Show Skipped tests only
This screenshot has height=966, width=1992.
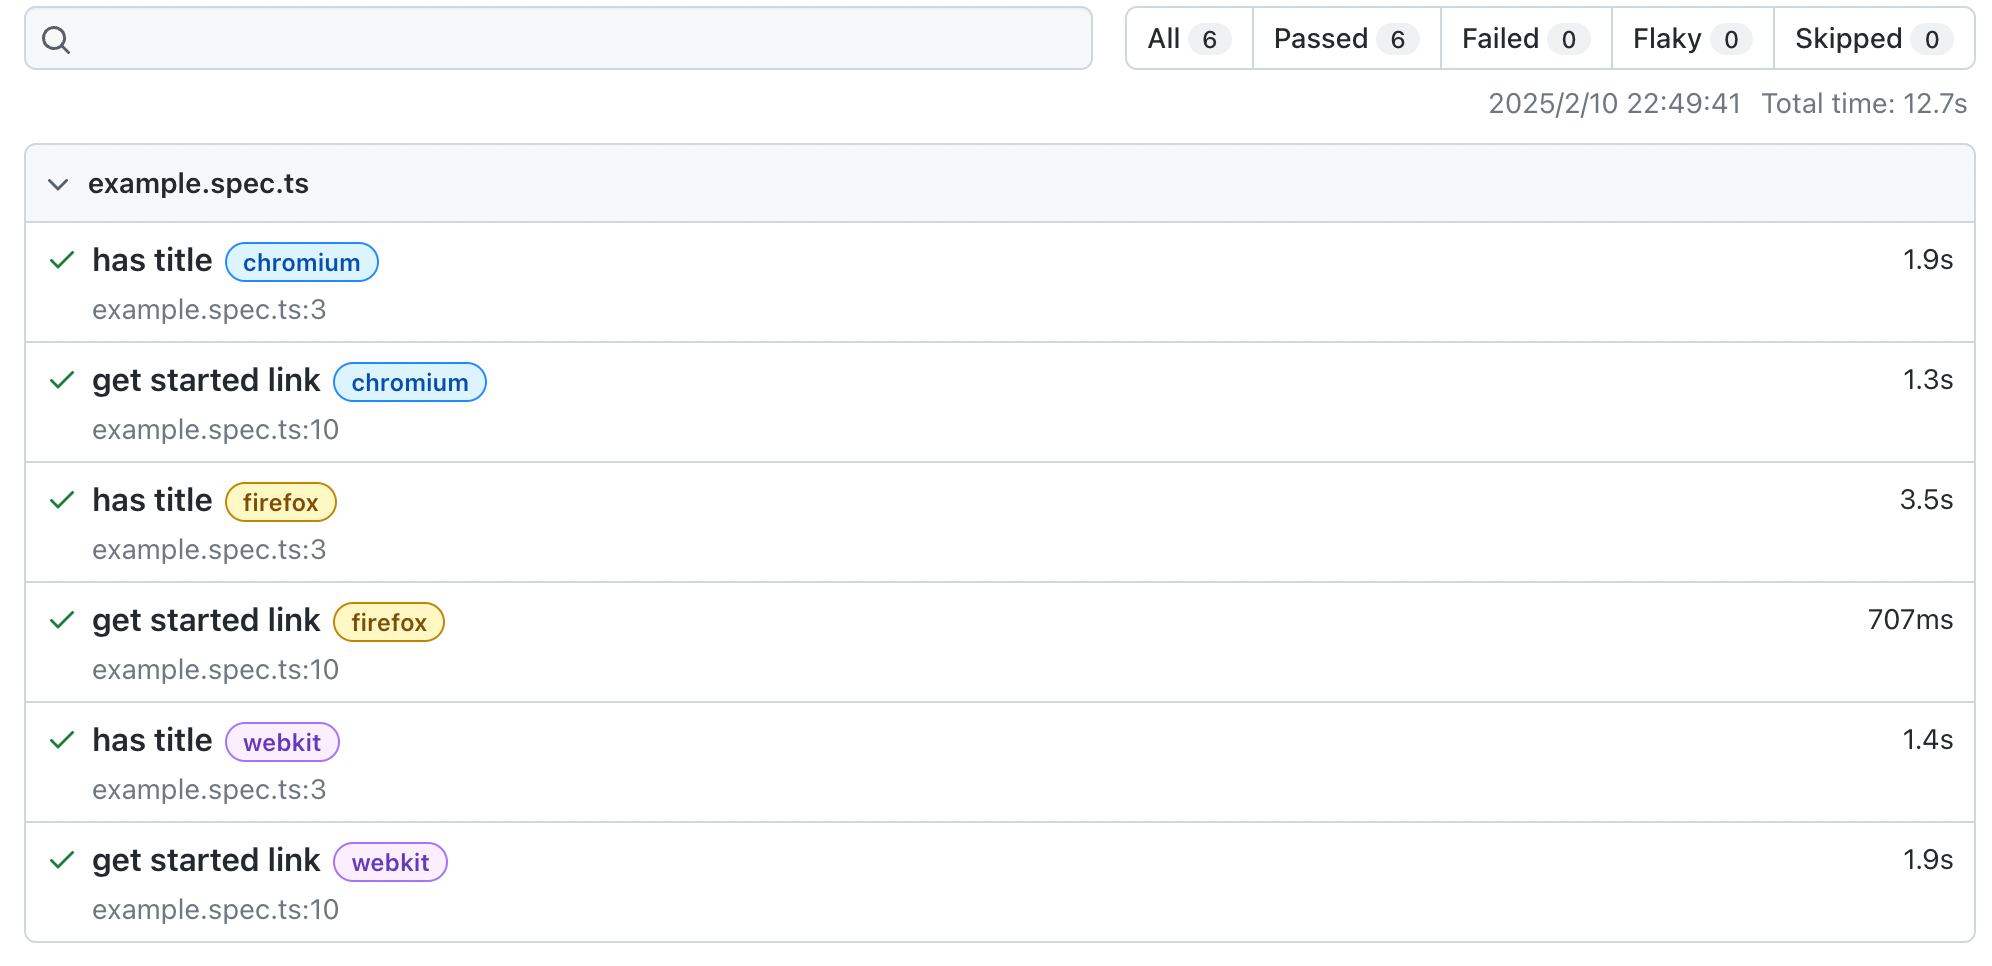[1873, 39]
